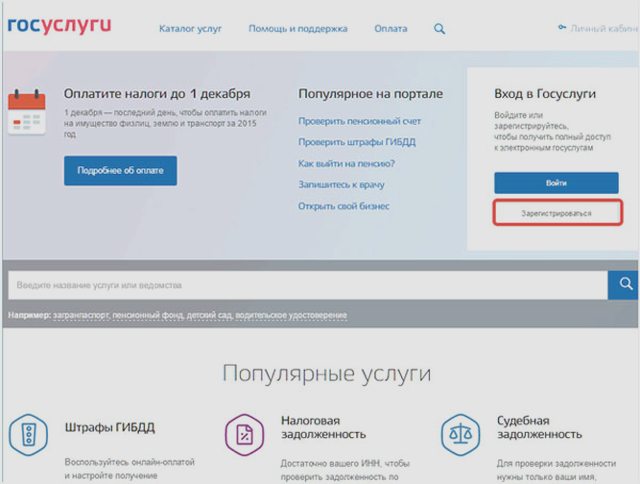The width and height of the screenshot is (640, 484).
Task: Open Как выйти на пенсию? link
Action: click(346, 164)
